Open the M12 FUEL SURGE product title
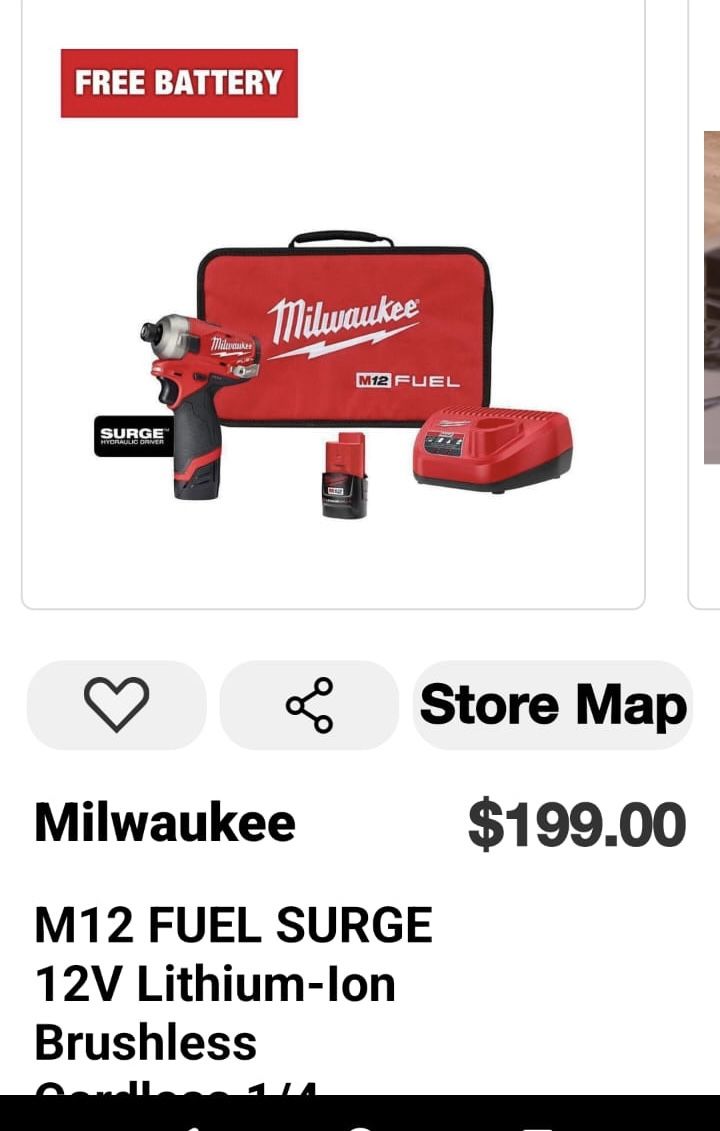Image resolution: width=720 pixels, height=1131 pixels. [233, 925]
